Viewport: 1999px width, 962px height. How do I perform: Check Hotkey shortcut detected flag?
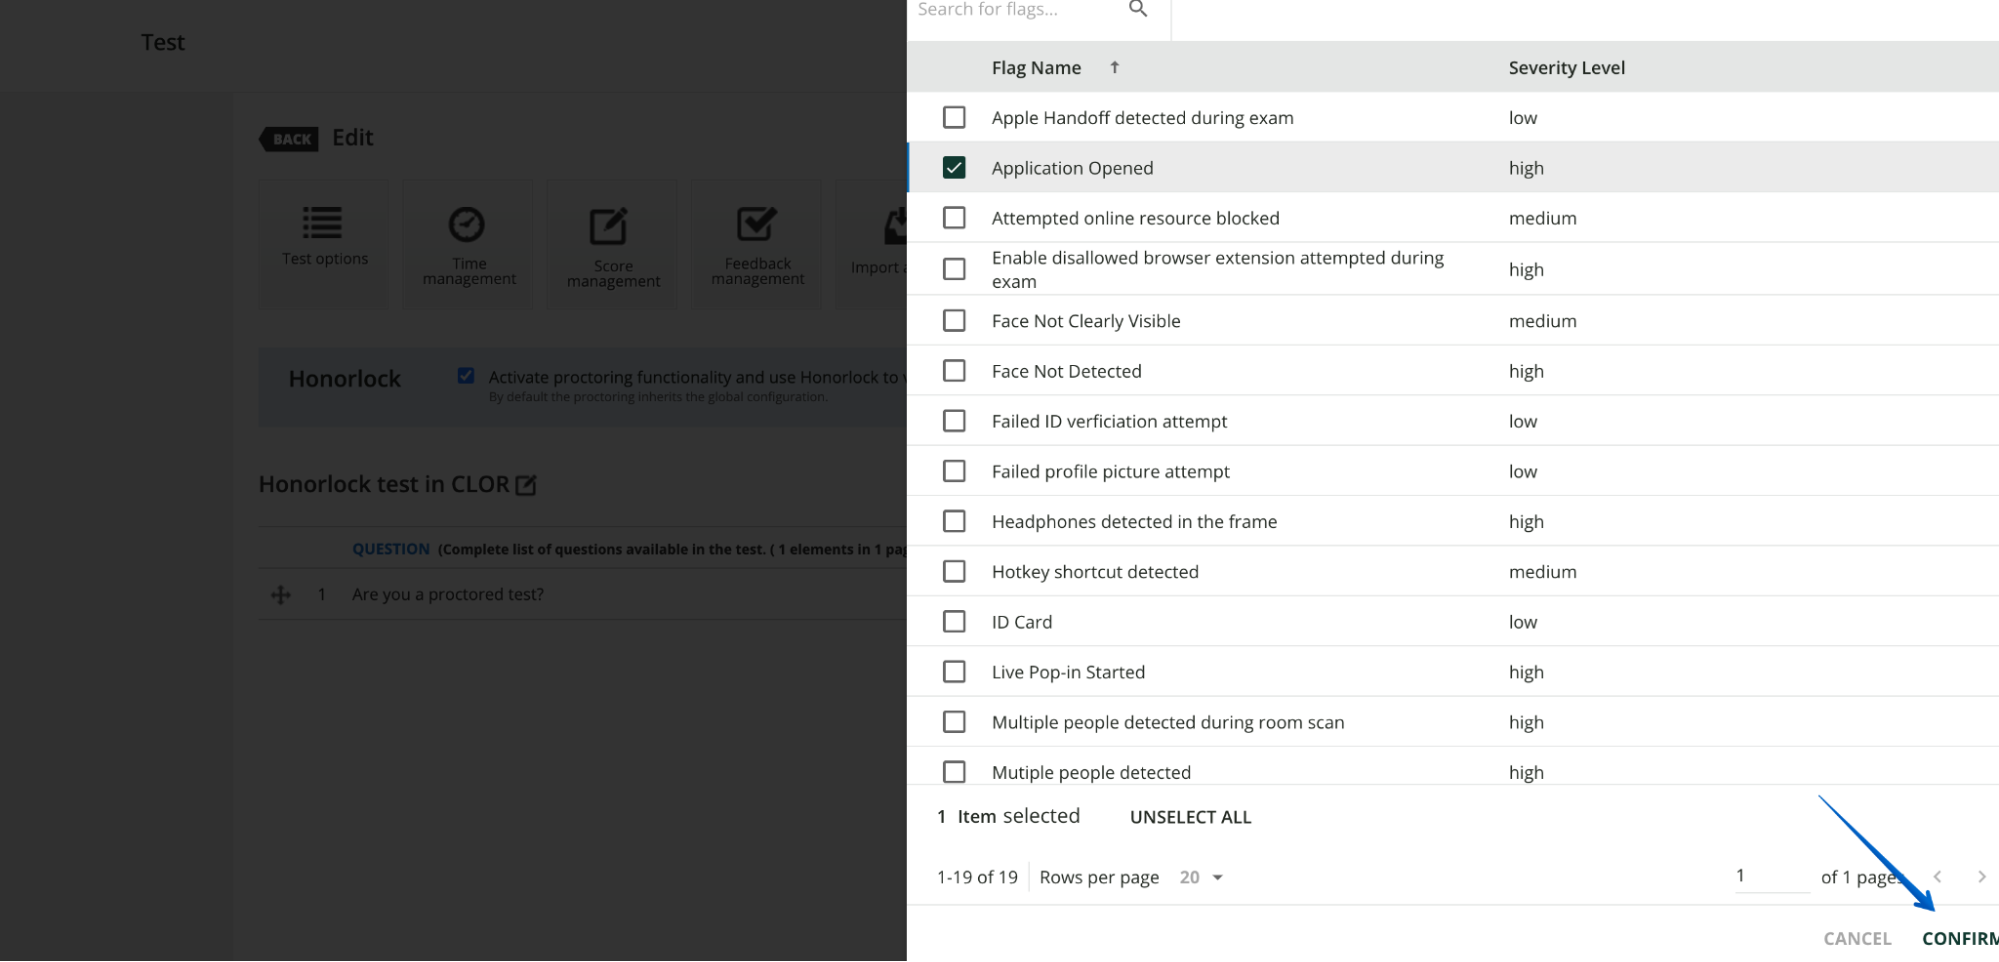[x=954, y=571]
